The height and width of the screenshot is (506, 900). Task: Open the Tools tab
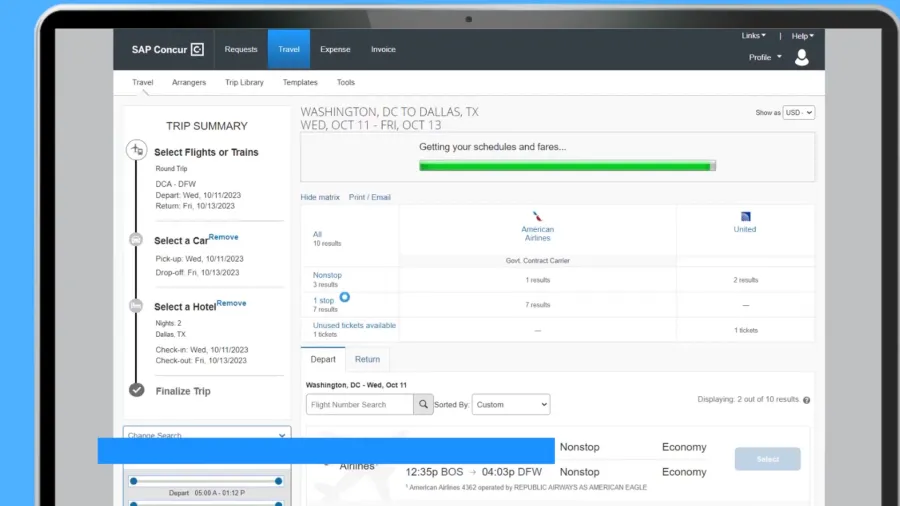(x=346, y=82)
